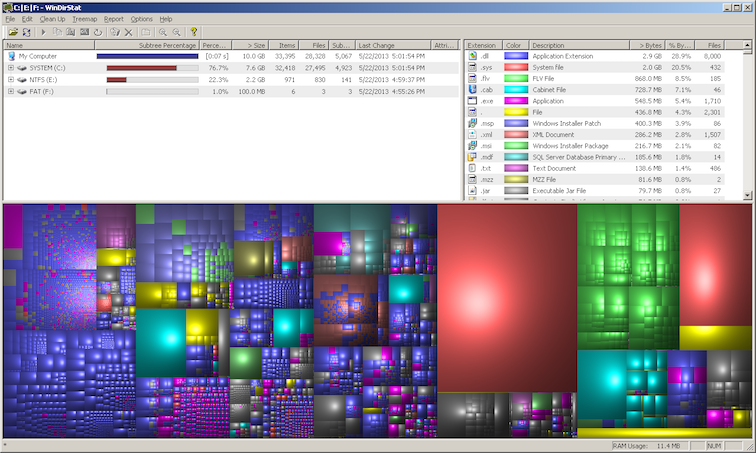756x453 pixels.
Task: Open the Report menu
Action: [x=114, y=19]
